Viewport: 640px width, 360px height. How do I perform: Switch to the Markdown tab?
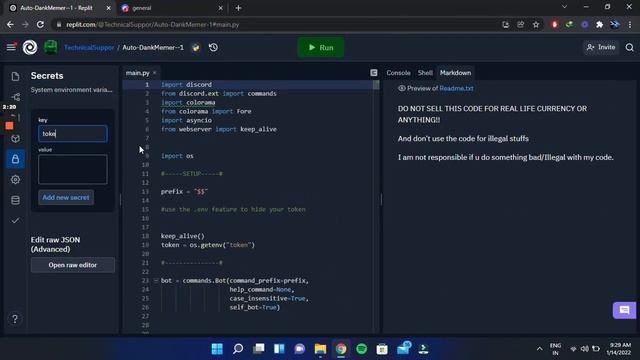click(455, 73)
